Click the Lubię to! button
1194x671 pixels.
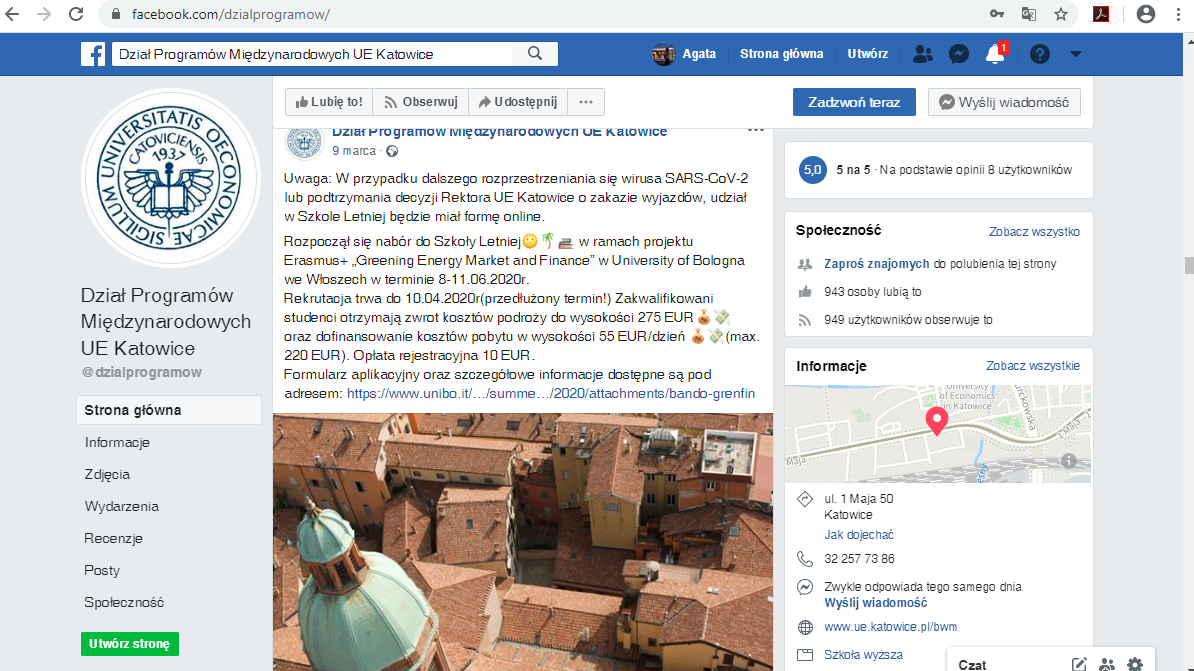[x=330, y=101]
